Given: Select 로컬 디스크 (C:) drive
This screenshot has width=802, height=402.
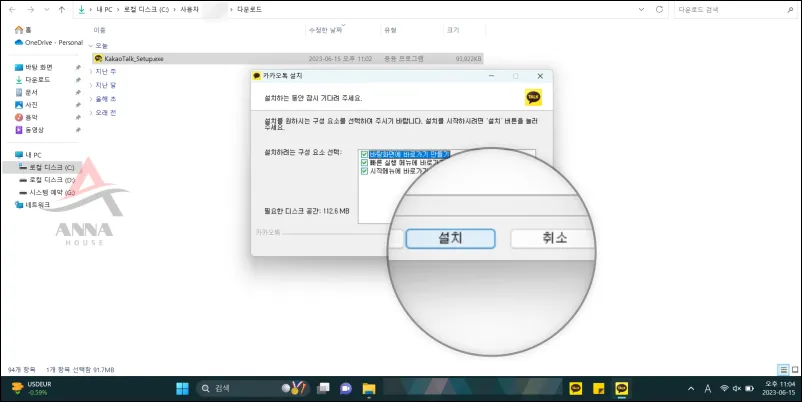Looking at the screenshot, I should click(47, 167).
